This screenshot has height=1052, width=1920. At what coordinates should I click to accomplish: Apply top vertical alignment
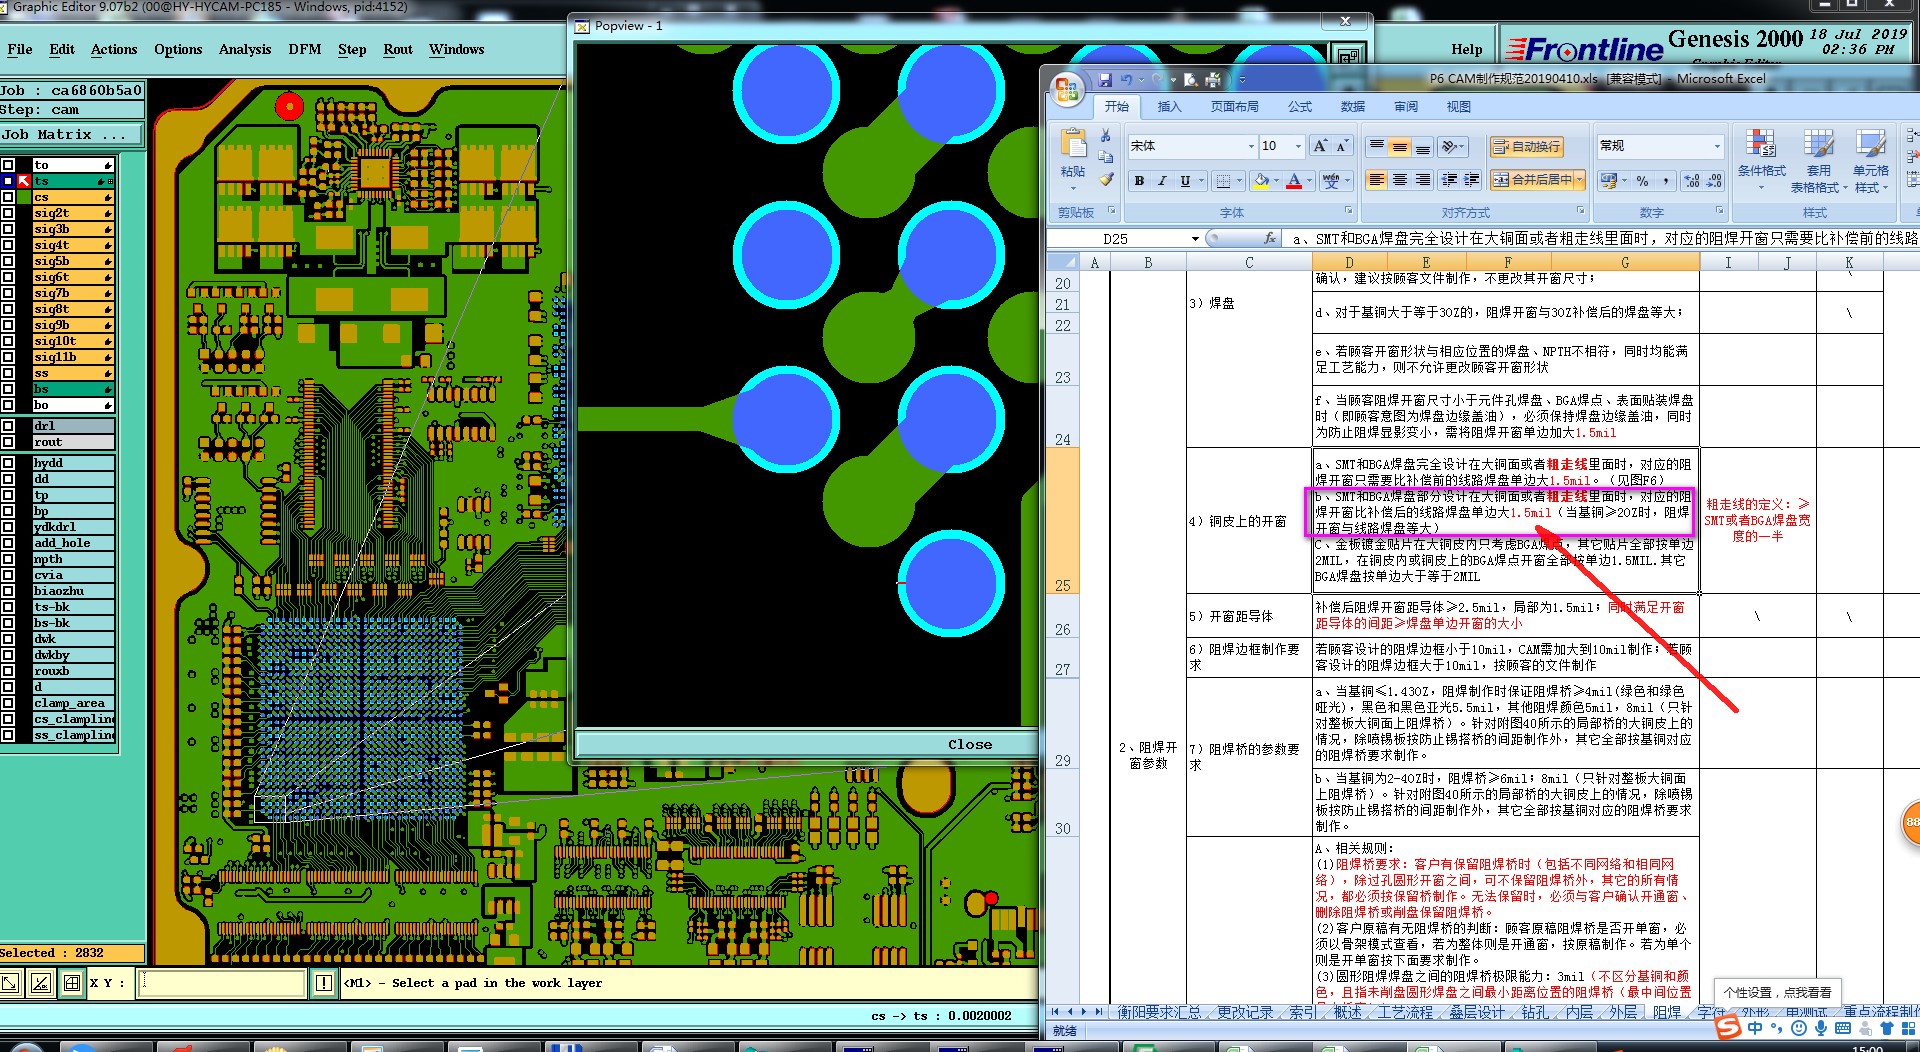[x=1377, y=146]
